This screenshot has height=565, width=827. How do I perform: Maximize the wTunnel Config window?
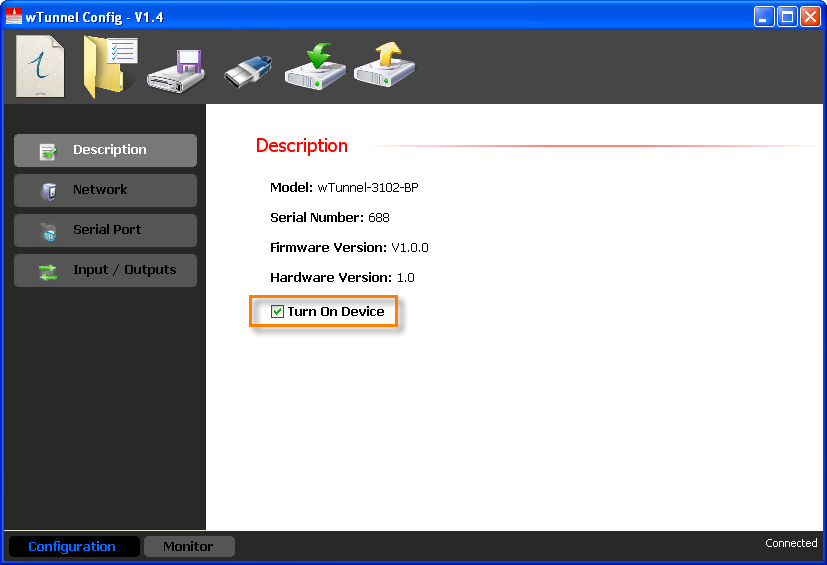coord(787,16)
